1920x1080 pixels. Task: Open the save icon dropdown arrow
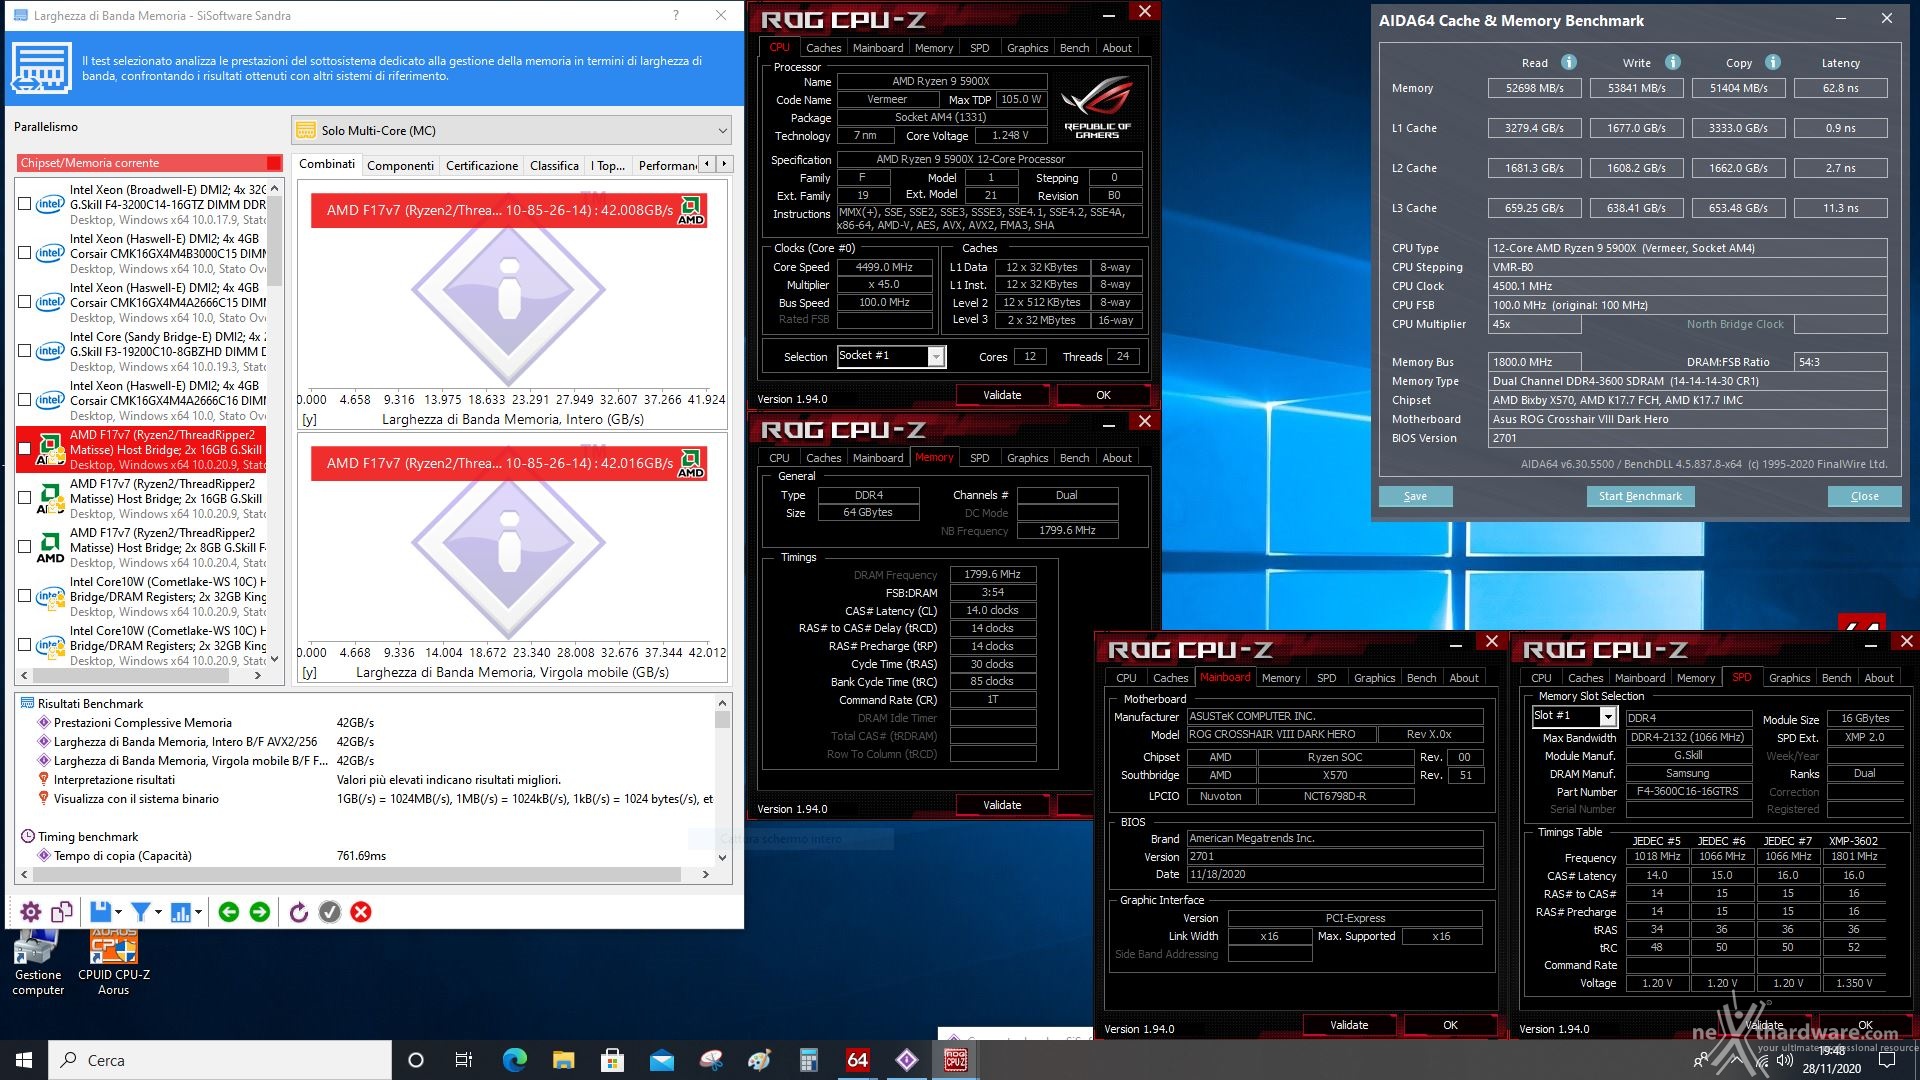[x=118, y=912]
